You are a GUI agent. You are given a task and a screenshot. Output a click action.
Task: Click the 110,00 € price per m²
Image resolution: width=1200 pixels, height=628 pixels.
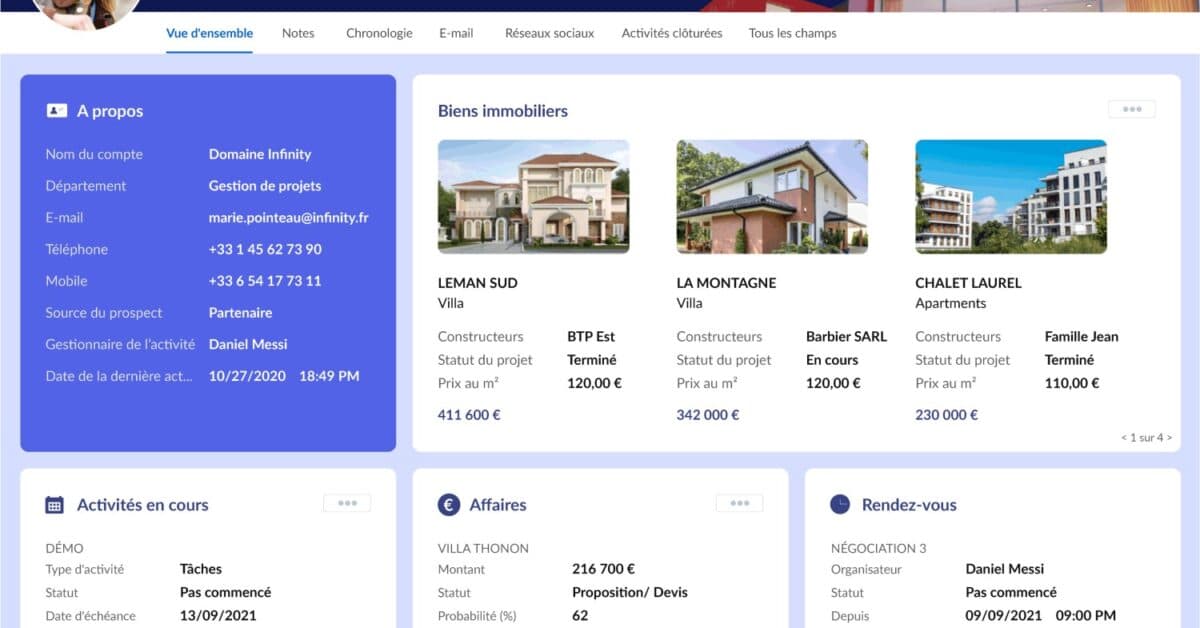[1072, 383]
